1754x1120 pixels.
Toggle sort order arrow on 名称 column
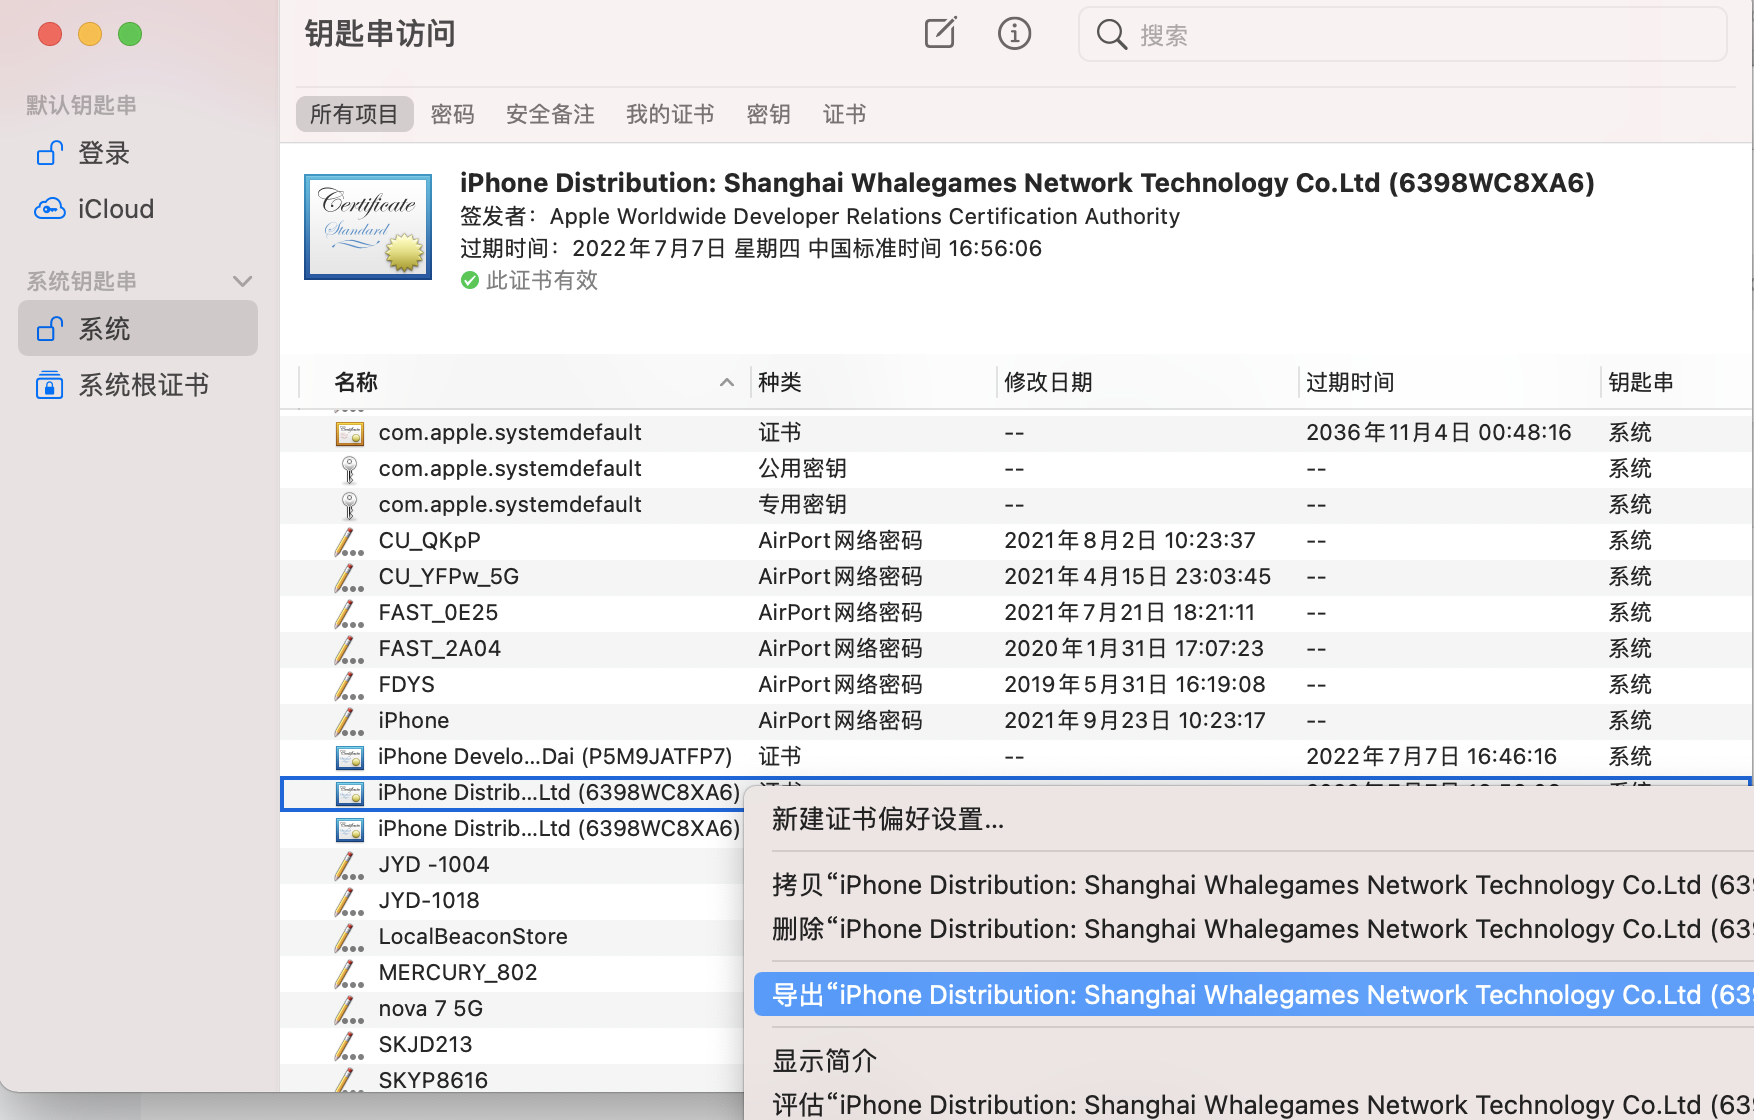[727, 382]
